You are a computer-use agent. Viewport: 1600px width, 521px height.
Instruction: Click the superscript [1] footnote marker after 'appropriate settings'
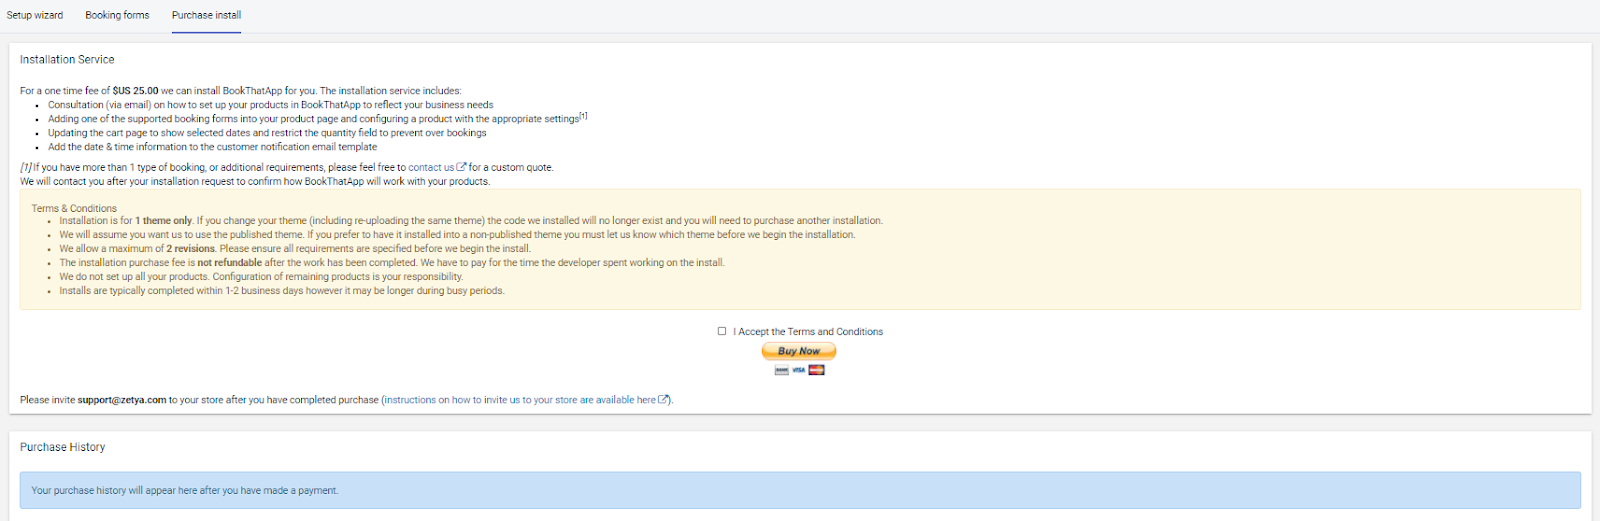coord(584,116)
